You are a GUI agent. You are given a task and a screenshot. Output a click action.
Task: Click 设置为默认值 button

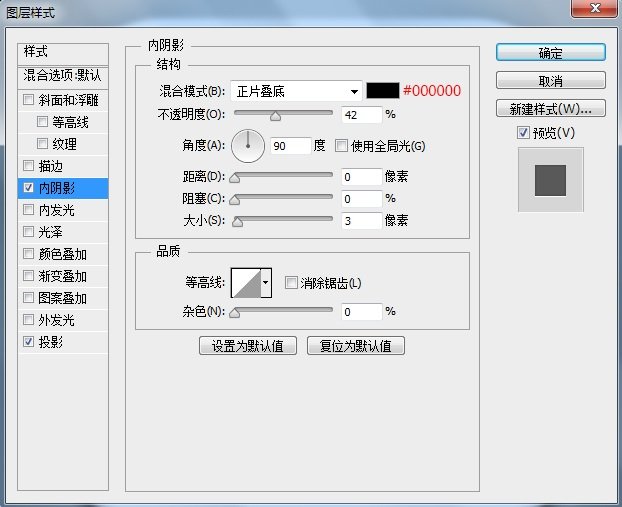248,346
